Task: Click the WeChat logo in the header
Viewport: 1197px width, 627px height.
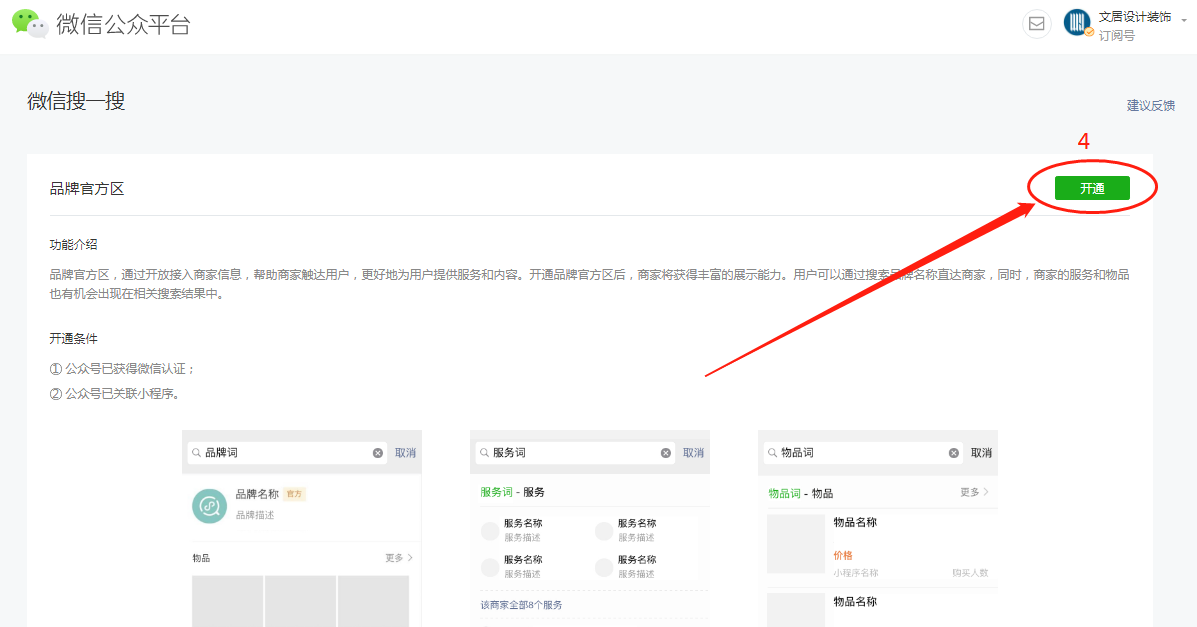Action: pyautogui.click(x=31, y=24)
